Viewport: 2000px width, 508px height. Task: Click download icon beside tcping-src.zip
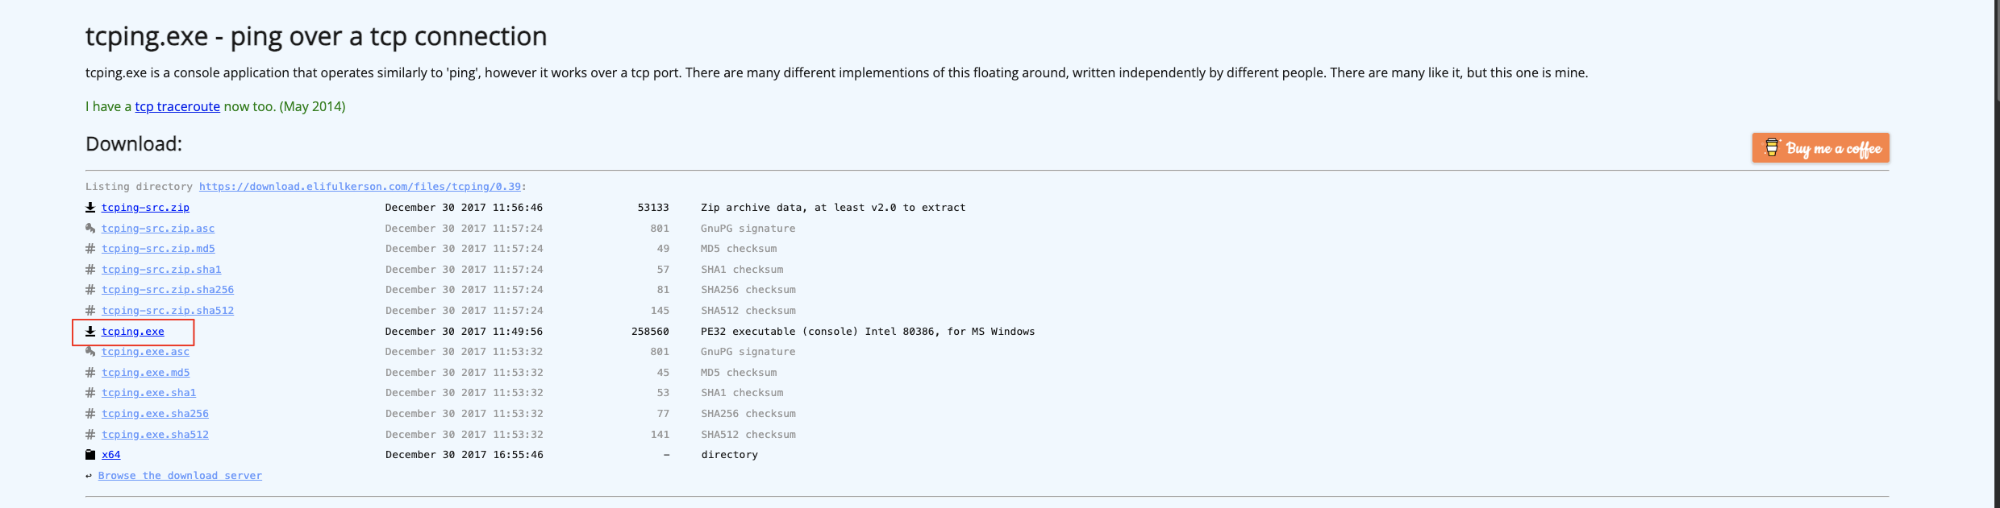[90, 208]
